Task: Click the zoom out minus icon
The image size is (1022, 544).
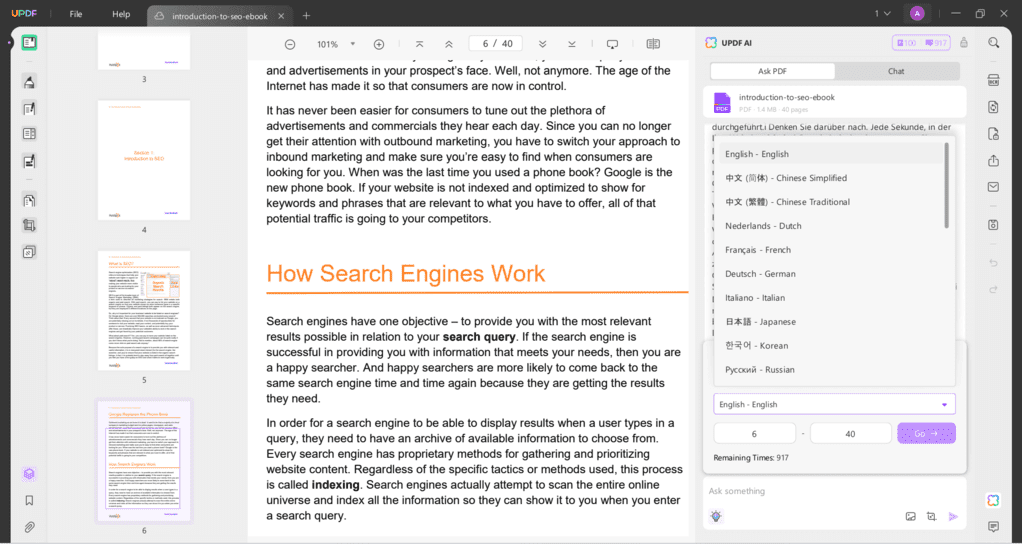Action: (x=290, y=44)
